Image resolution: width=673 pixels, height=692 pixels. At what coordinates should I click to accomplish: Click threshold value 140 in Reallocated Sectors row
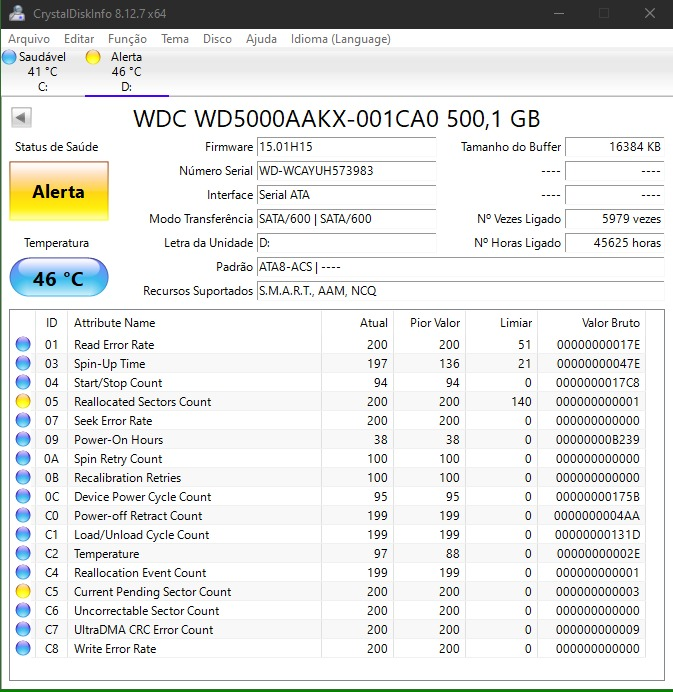pyautogui.click(x=521, y=402)
